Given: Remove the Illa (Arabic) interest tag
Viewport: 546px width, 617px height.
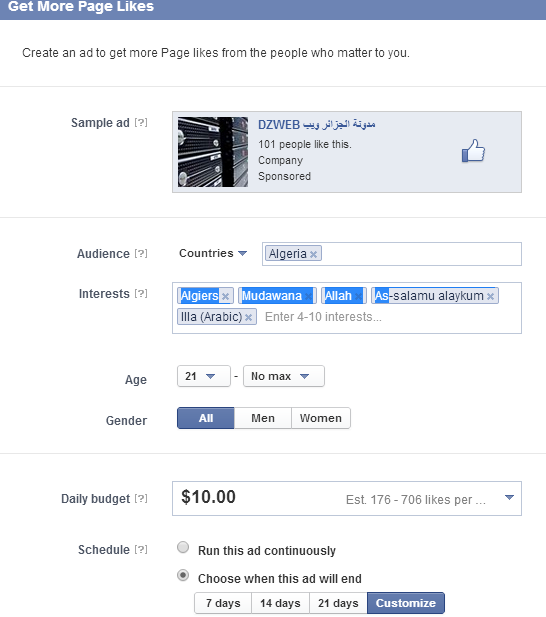Looking at the screenshot, I should (248, 317).
